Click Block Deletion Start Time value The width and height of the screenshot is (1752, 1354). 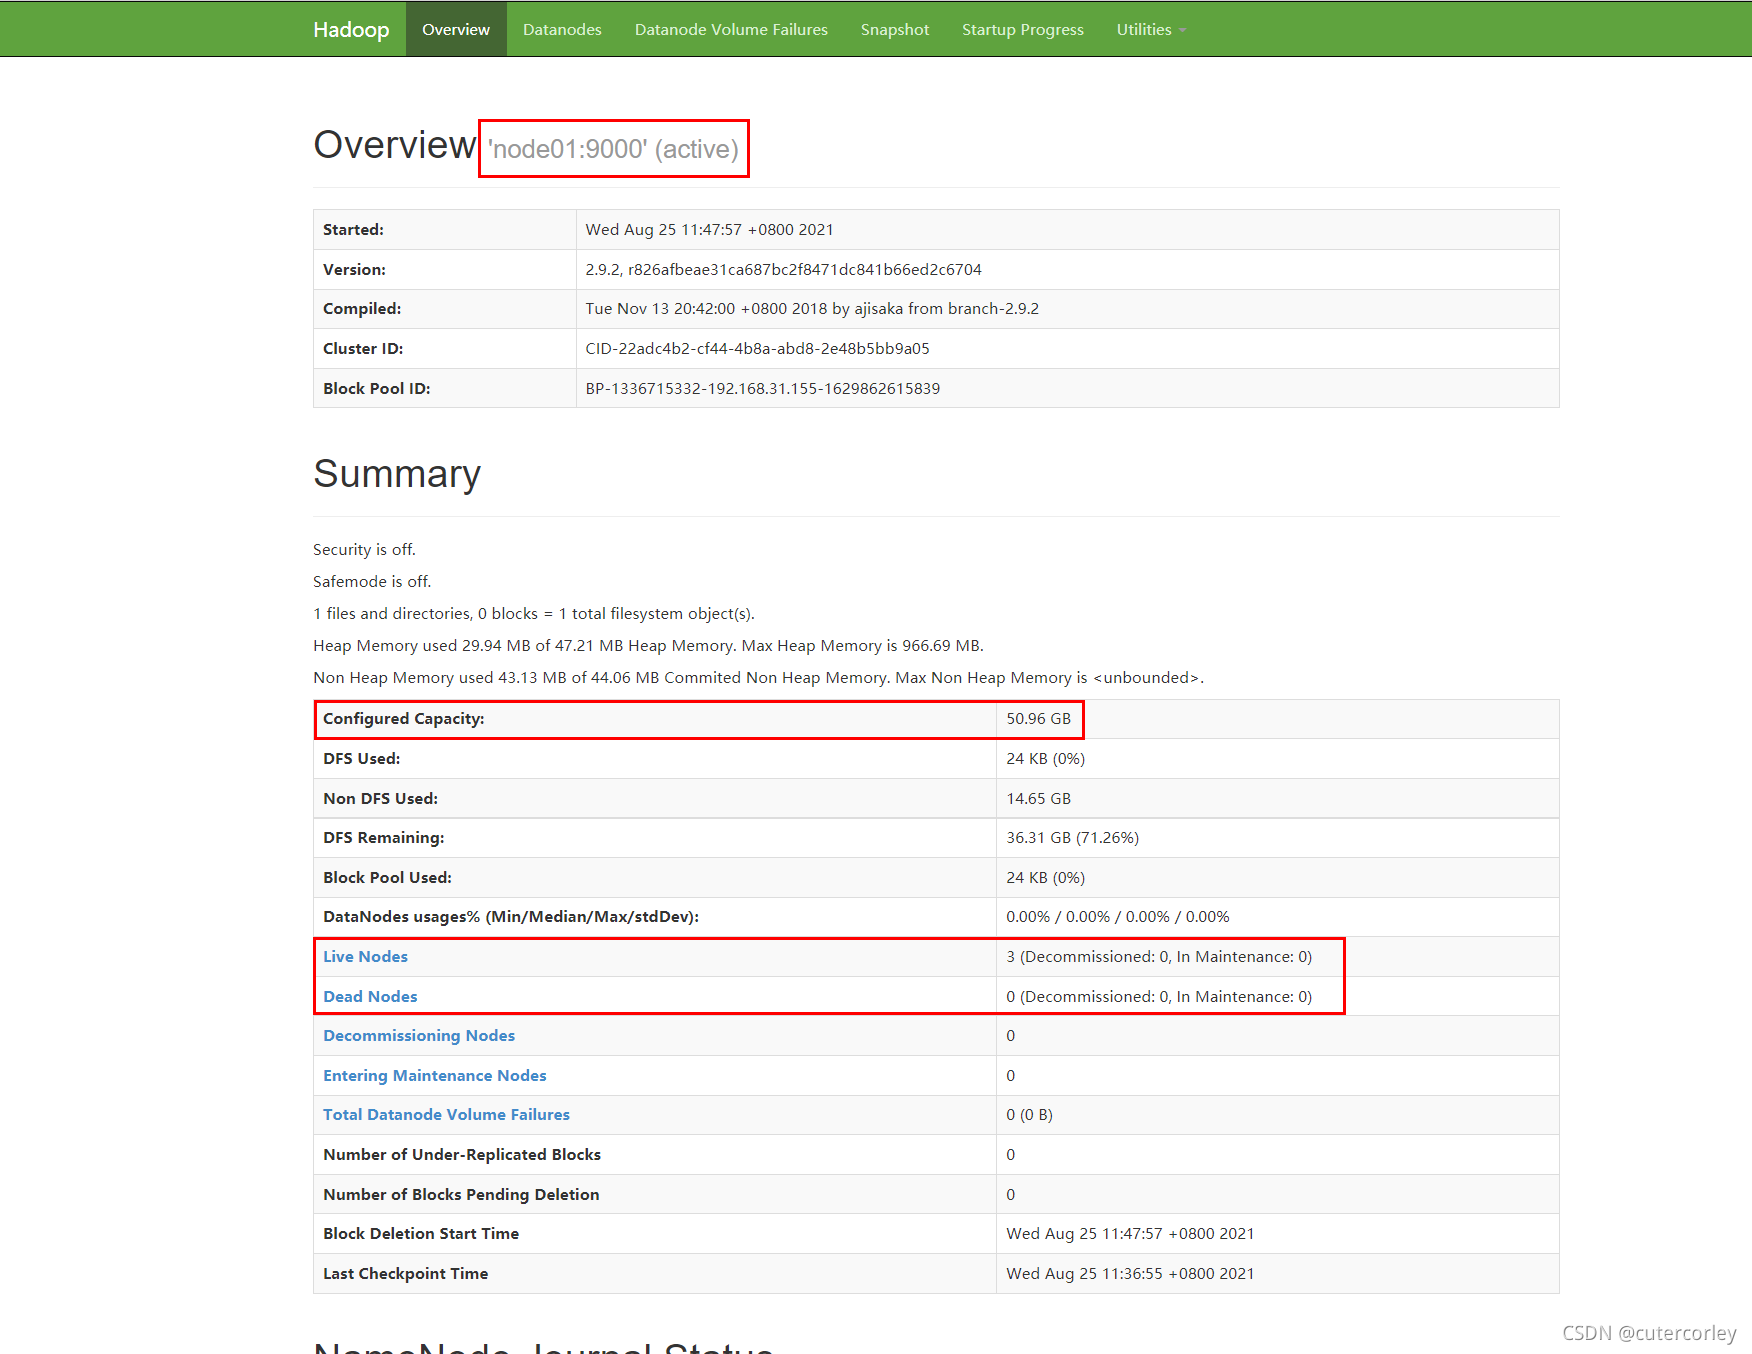coord(1130,1234)
